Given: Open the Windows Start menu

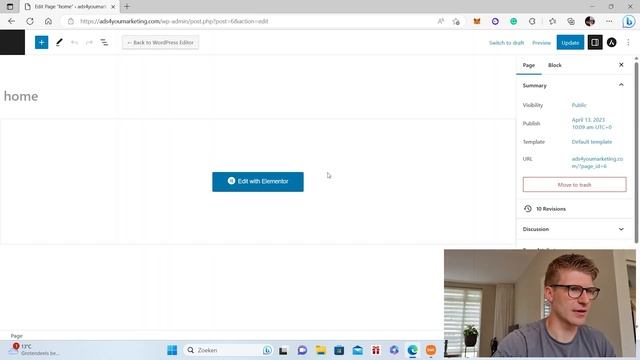Looking at the screenshot, I should click(172, 350).
